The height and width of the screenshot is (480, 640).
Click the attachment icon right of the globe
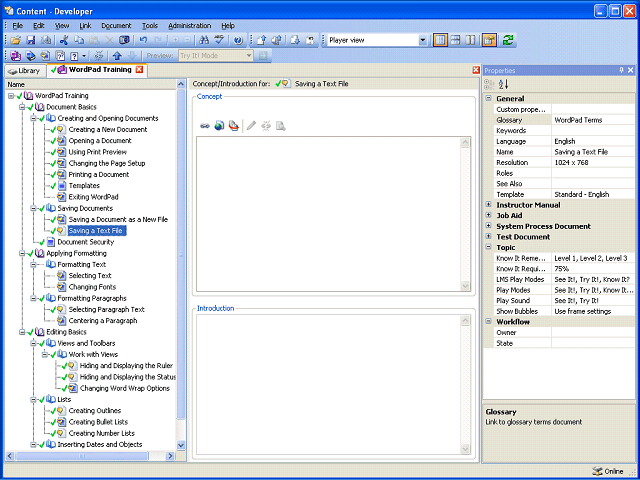click(x=234, y=126)
